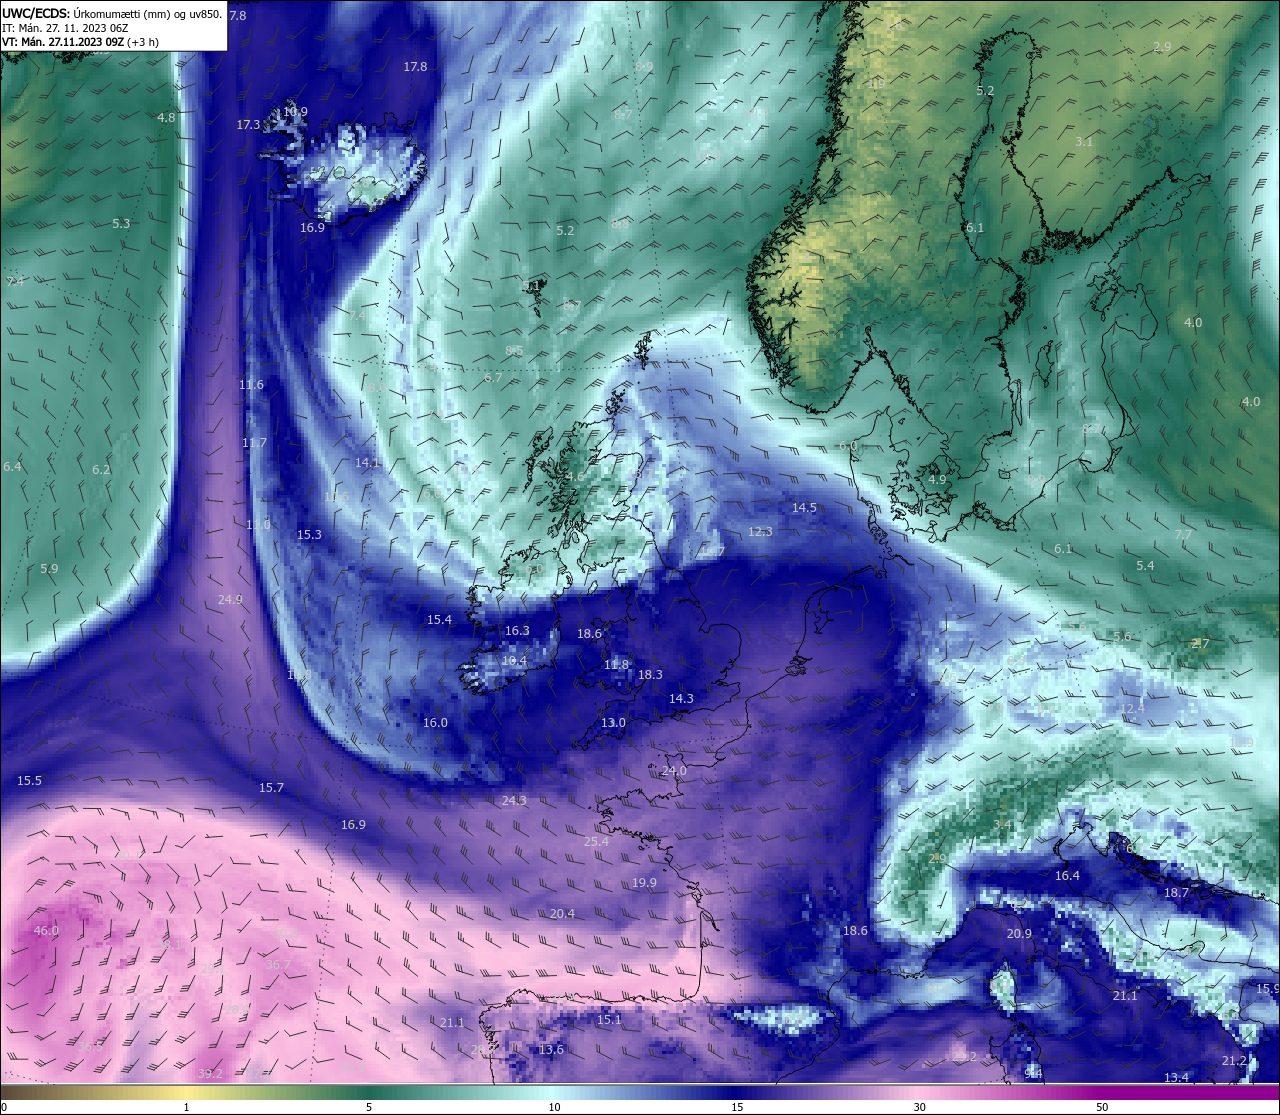Click the 46.0 value on the map
The height and width of the screenshot is (1115, 1280).
click(46, 930)
